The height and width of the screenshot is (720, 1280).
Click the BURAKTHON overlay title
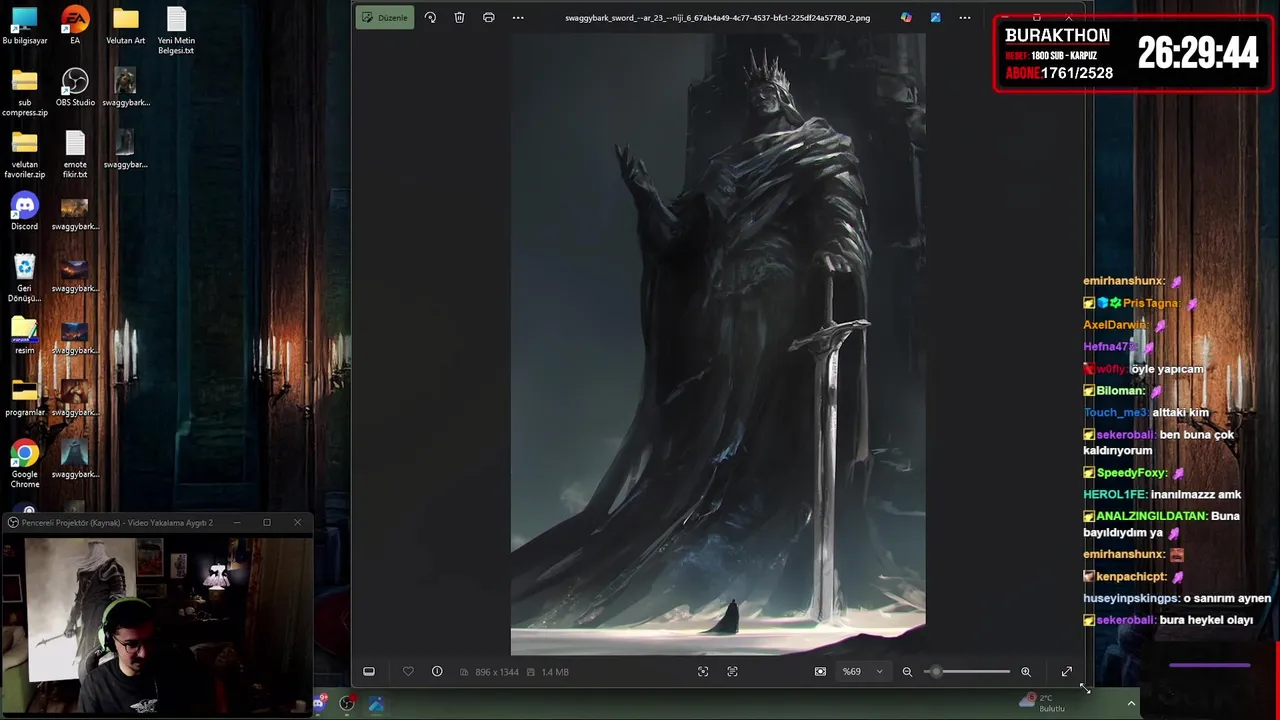pyautogui.click(x=1057, y=36)
